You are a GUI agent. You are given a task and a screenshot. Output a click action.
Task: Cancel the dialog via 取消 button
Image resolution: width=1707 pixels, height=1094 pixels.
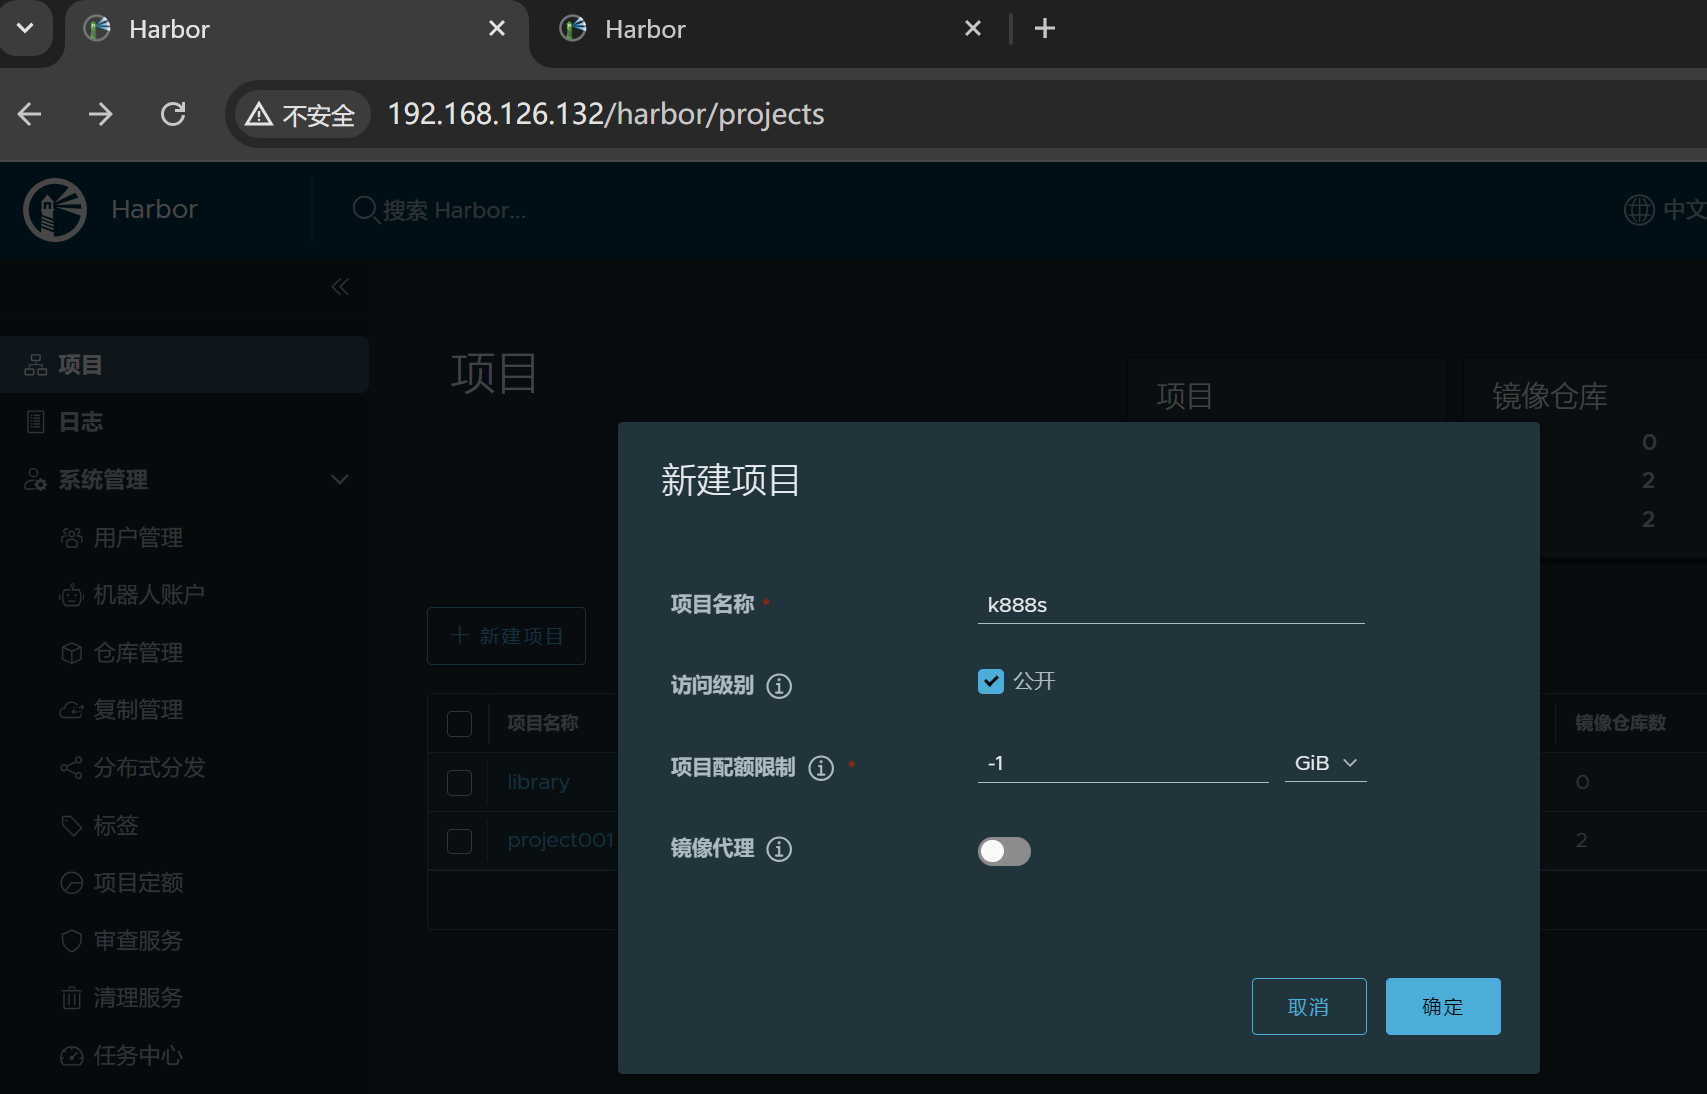click(x=1308, y=1006)
